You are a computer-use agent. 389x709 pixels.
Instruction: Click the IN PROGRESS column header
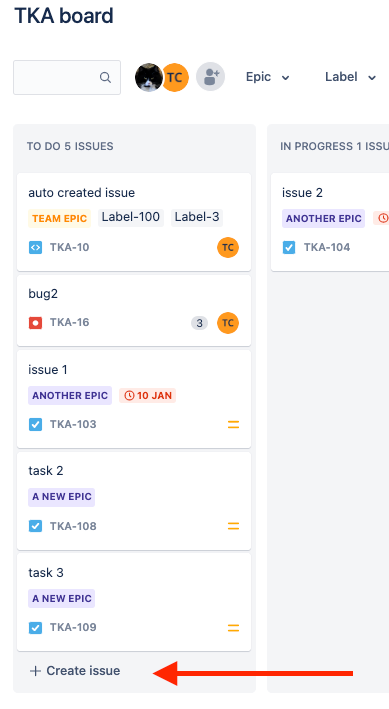click(x=334, y=146)
